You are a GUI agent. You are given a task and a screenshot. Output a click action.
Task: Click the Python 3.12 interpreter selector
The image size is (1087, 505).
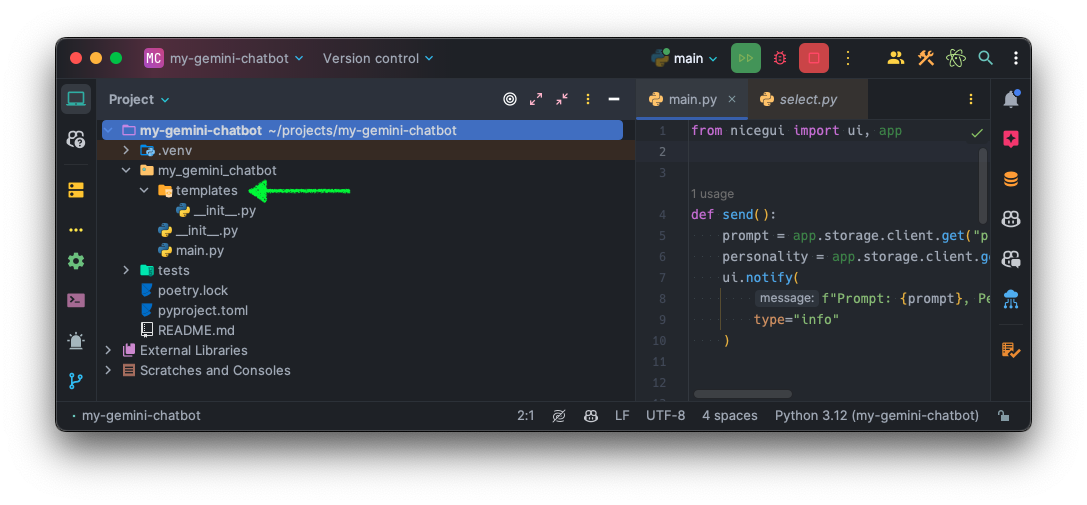[x=876, y=415]
